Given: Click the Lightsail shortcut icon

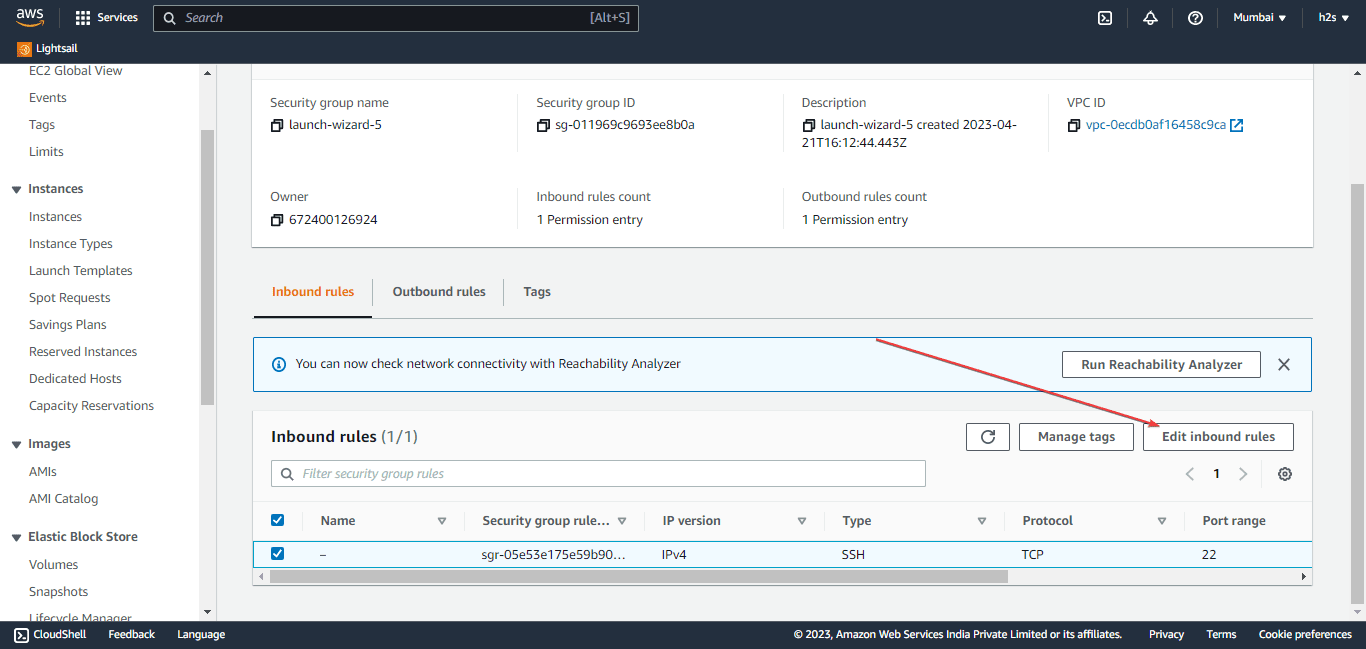Looking at the screenshot, I should coord(24,49).
